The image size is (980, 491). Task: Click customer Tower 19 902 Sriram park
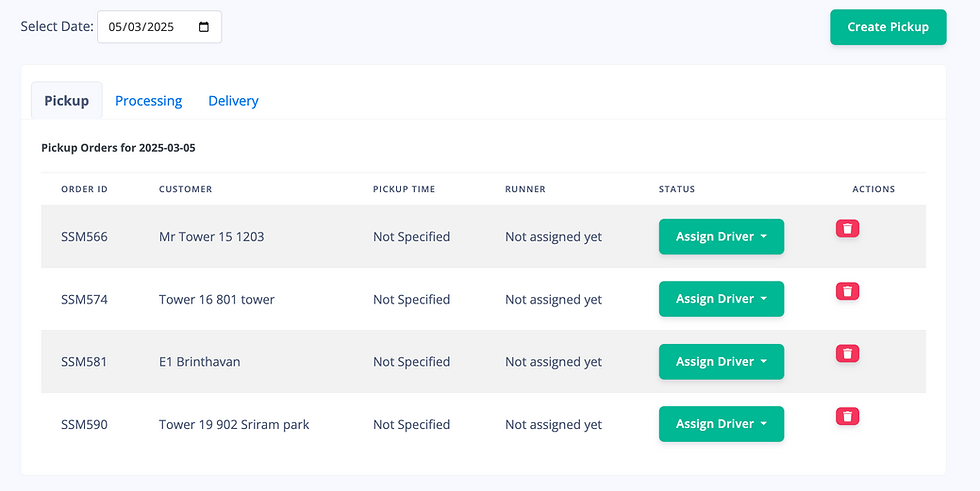pos(234,424)
